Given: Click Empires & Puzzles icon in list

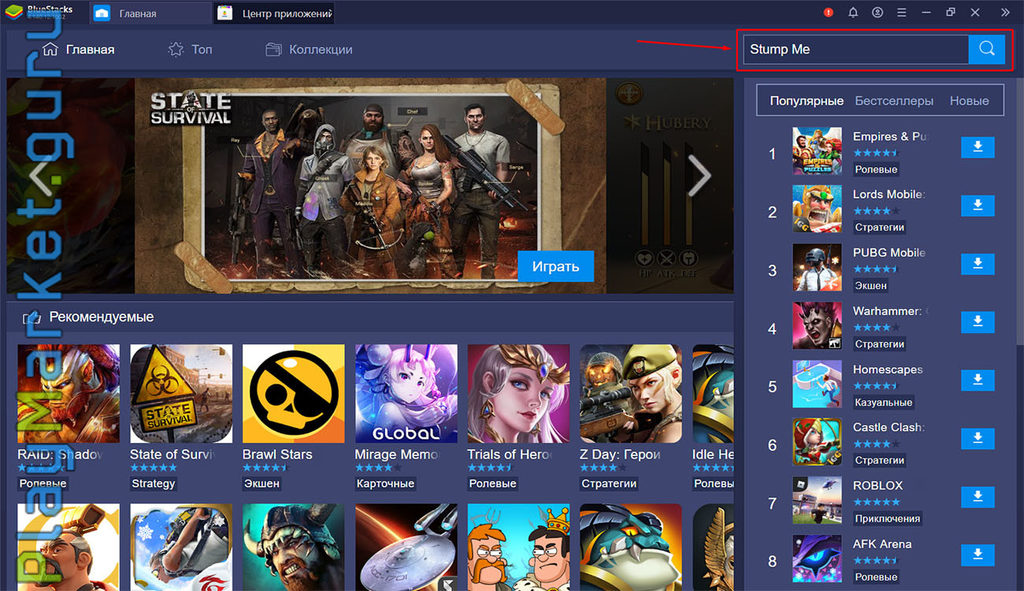Looking at the screenshot, I should pos(817,151).
